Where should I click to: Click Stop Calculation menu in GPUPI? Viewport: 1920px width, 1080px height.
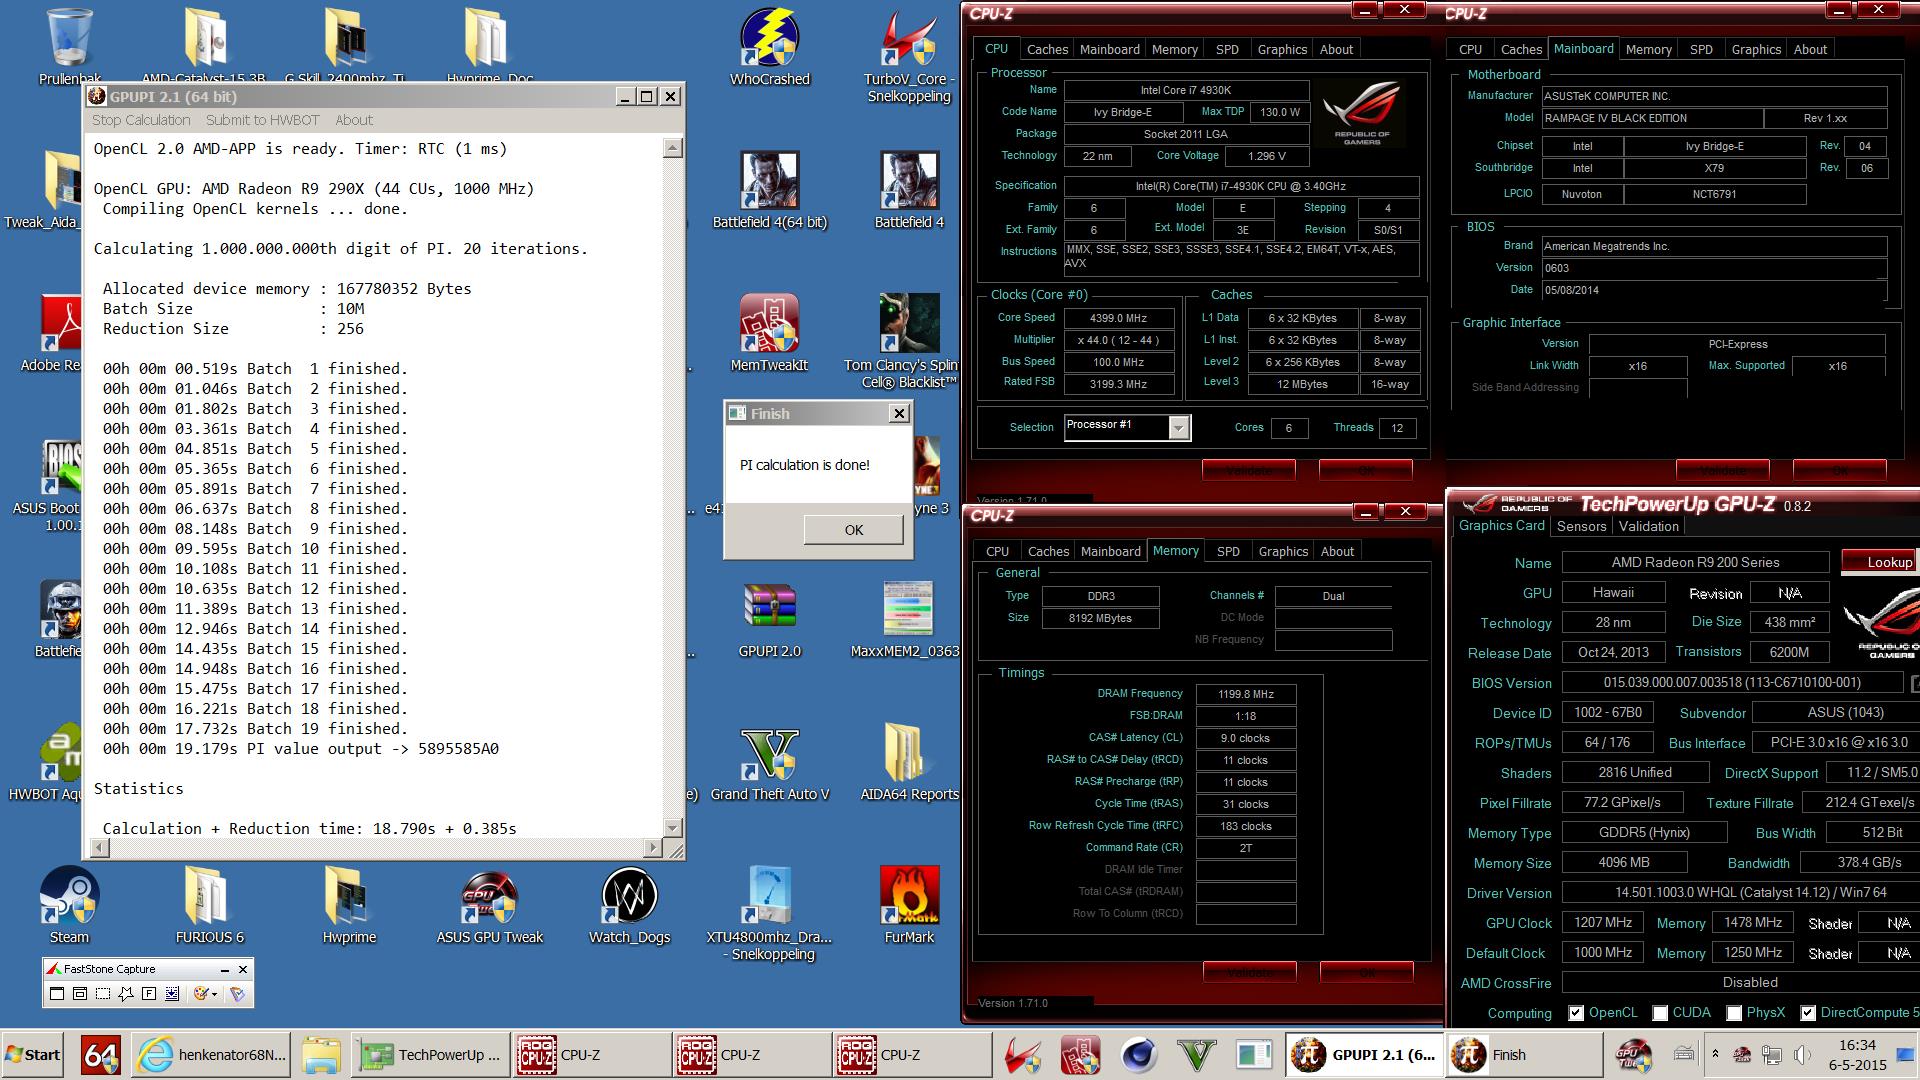tap(141, 120)
